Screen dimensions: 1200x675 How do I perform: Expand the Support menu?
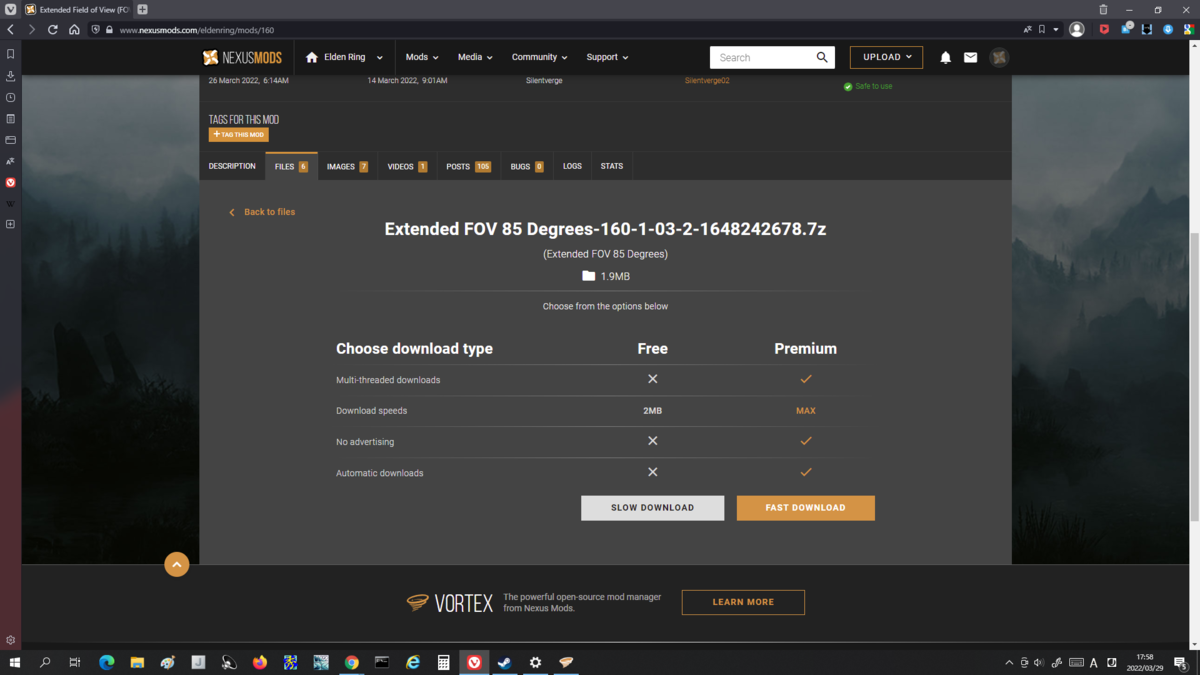point(607,58)
